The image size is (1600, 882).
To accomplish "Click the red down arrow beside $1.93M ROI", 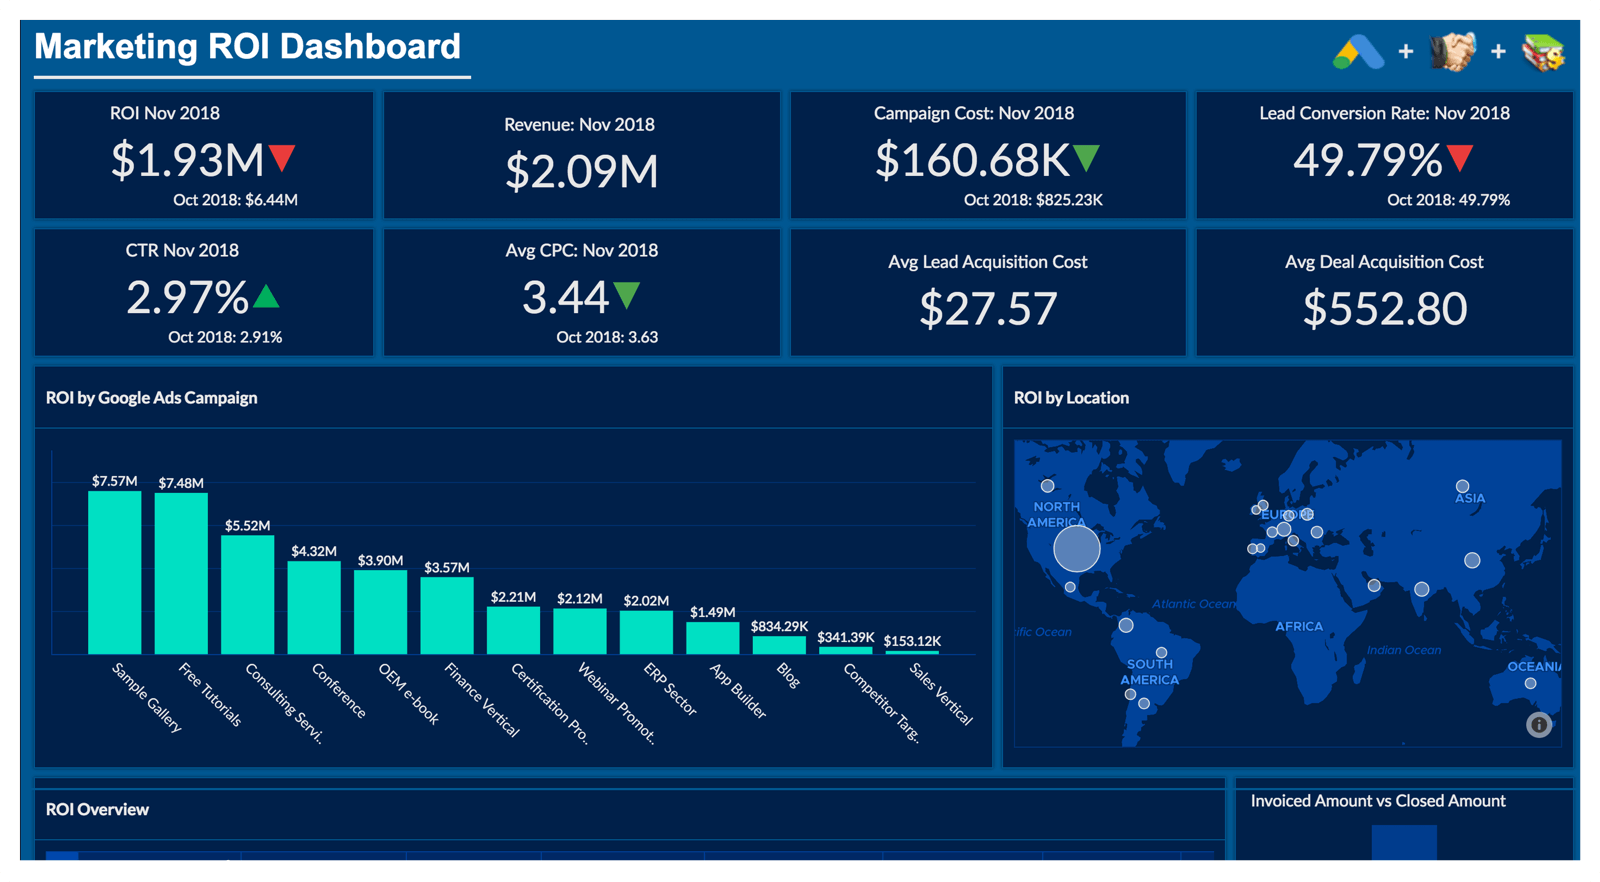I will [283, 158].
